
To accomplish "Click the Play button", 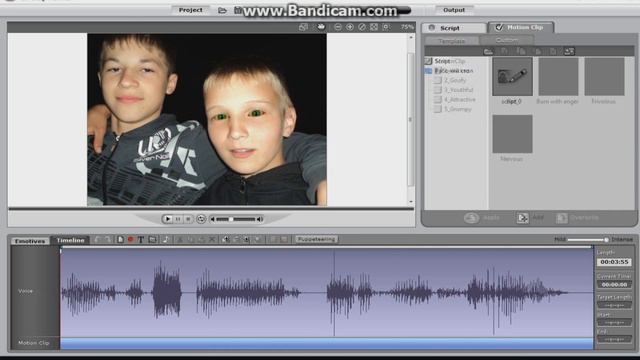I will click(167, 219).
